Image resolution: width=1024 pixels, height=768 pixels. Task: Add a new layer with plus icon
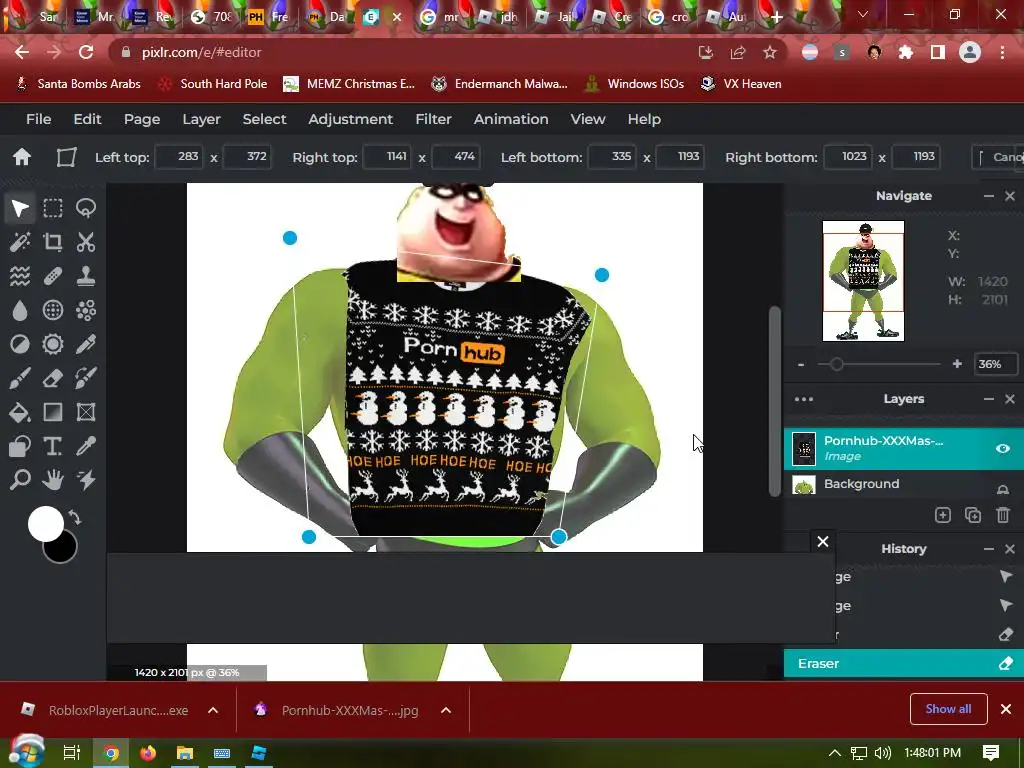(942, 515)
